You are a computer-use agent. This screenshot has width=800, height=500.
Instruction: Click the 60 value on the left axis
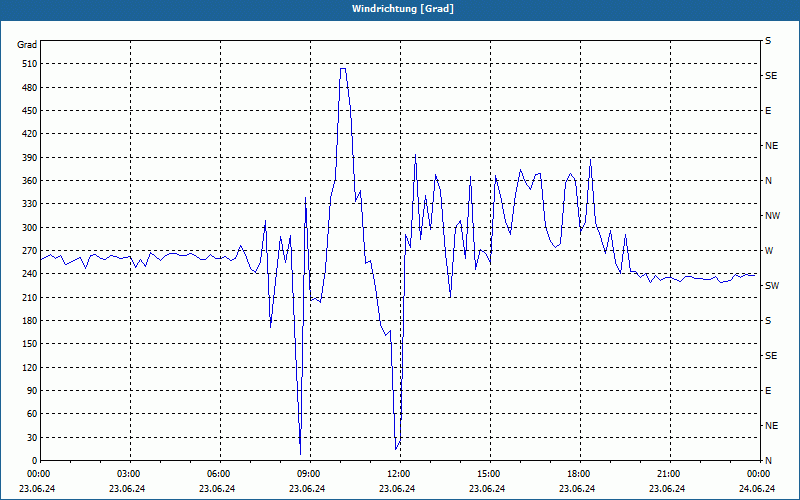tap(32, 414)
